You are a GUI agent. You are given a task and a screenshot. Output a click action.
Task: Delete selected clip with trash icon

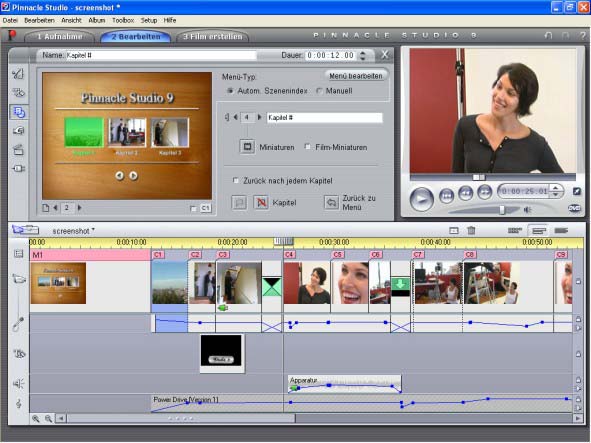(471, 230)
